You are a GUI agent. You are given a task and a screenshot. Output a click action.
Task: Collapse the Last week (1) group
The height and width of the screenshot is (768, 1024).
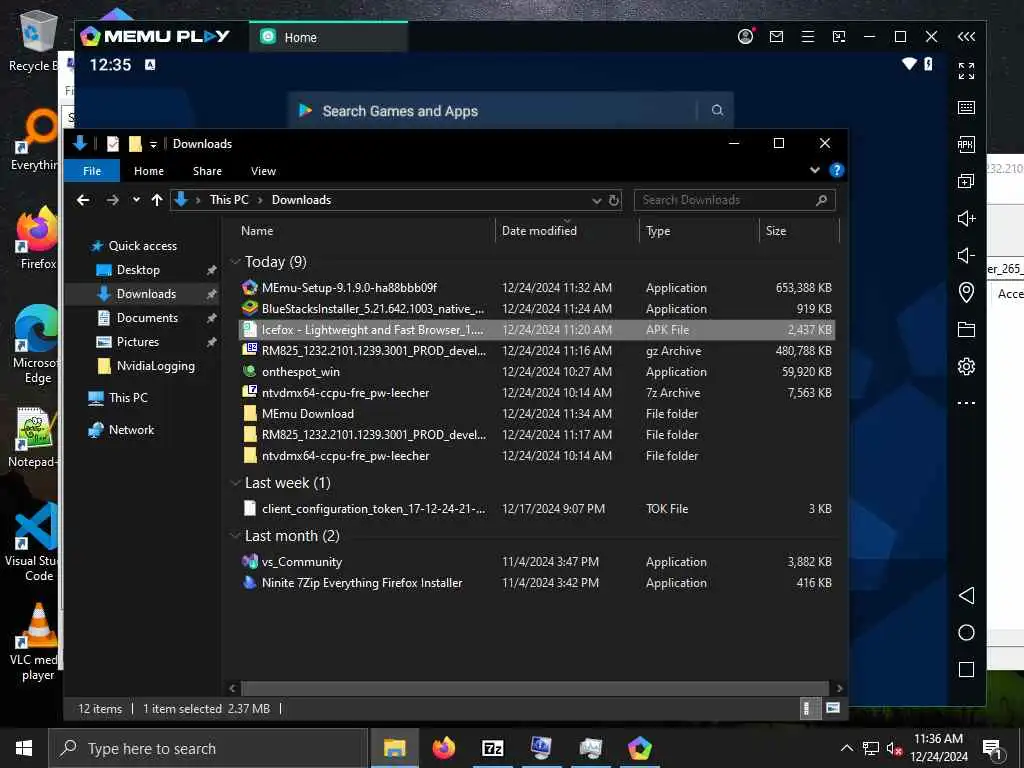point(236,483)
